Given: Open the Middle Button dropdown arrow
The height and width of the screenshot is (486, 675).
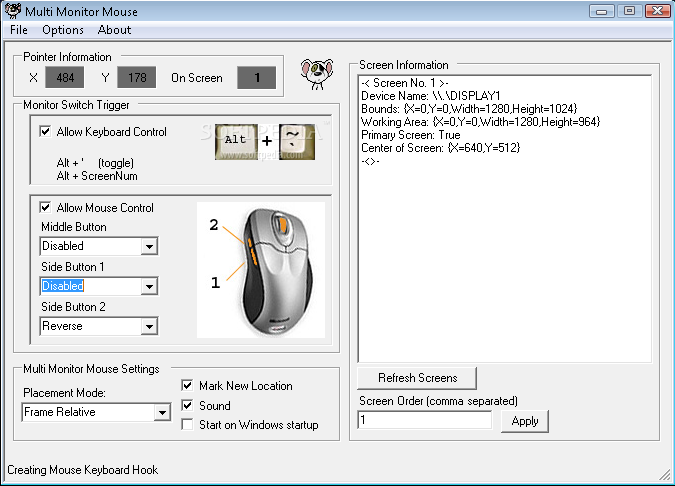Looking at the screenshot, I should click(149, 247).
